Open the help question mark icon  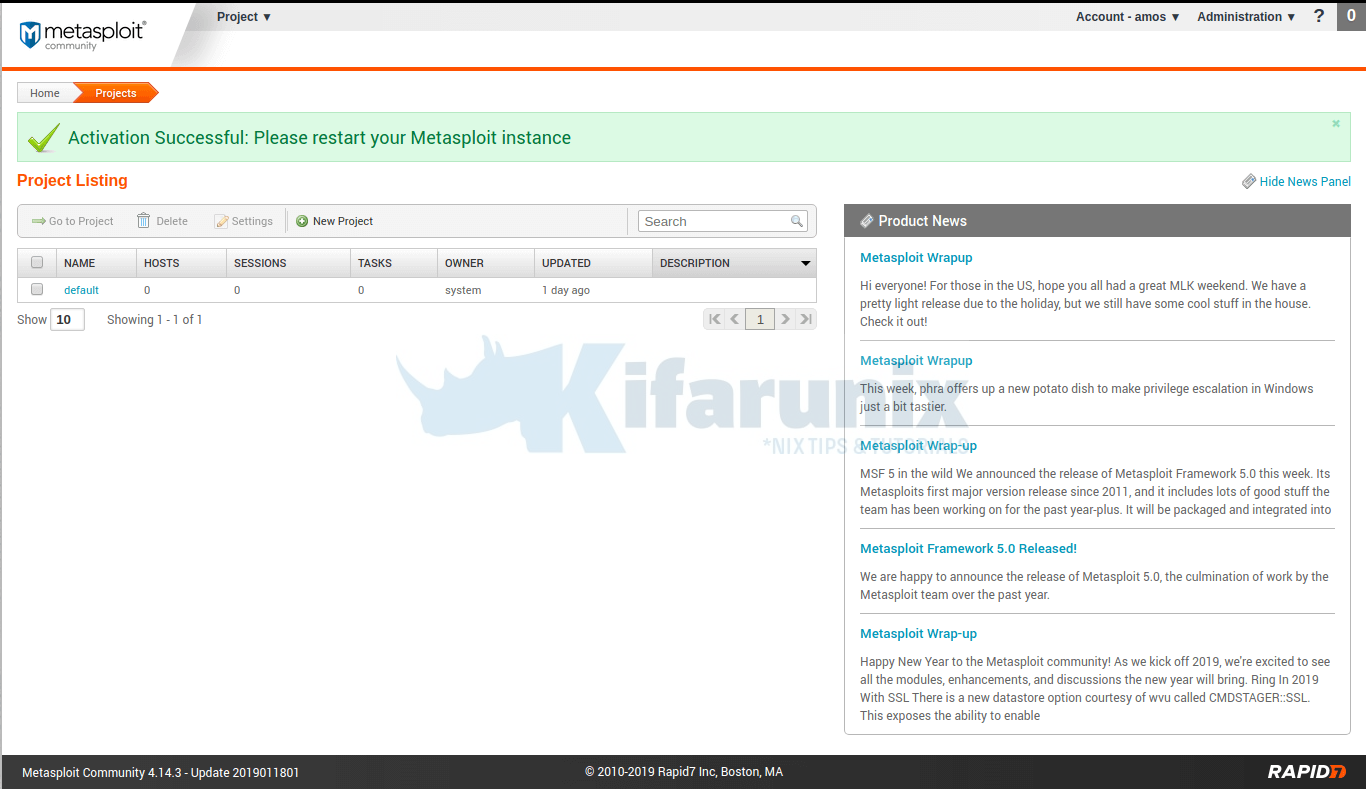1319,16
